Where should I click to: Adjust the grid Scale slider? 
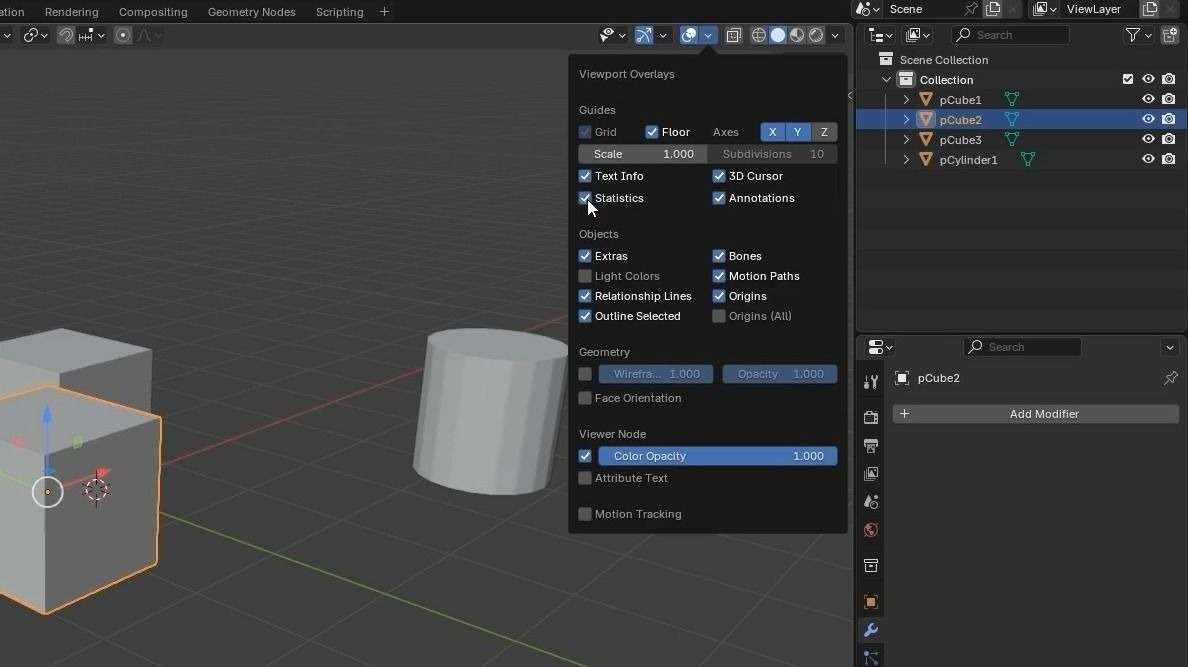pyautogui.click(x=642, y=154)
